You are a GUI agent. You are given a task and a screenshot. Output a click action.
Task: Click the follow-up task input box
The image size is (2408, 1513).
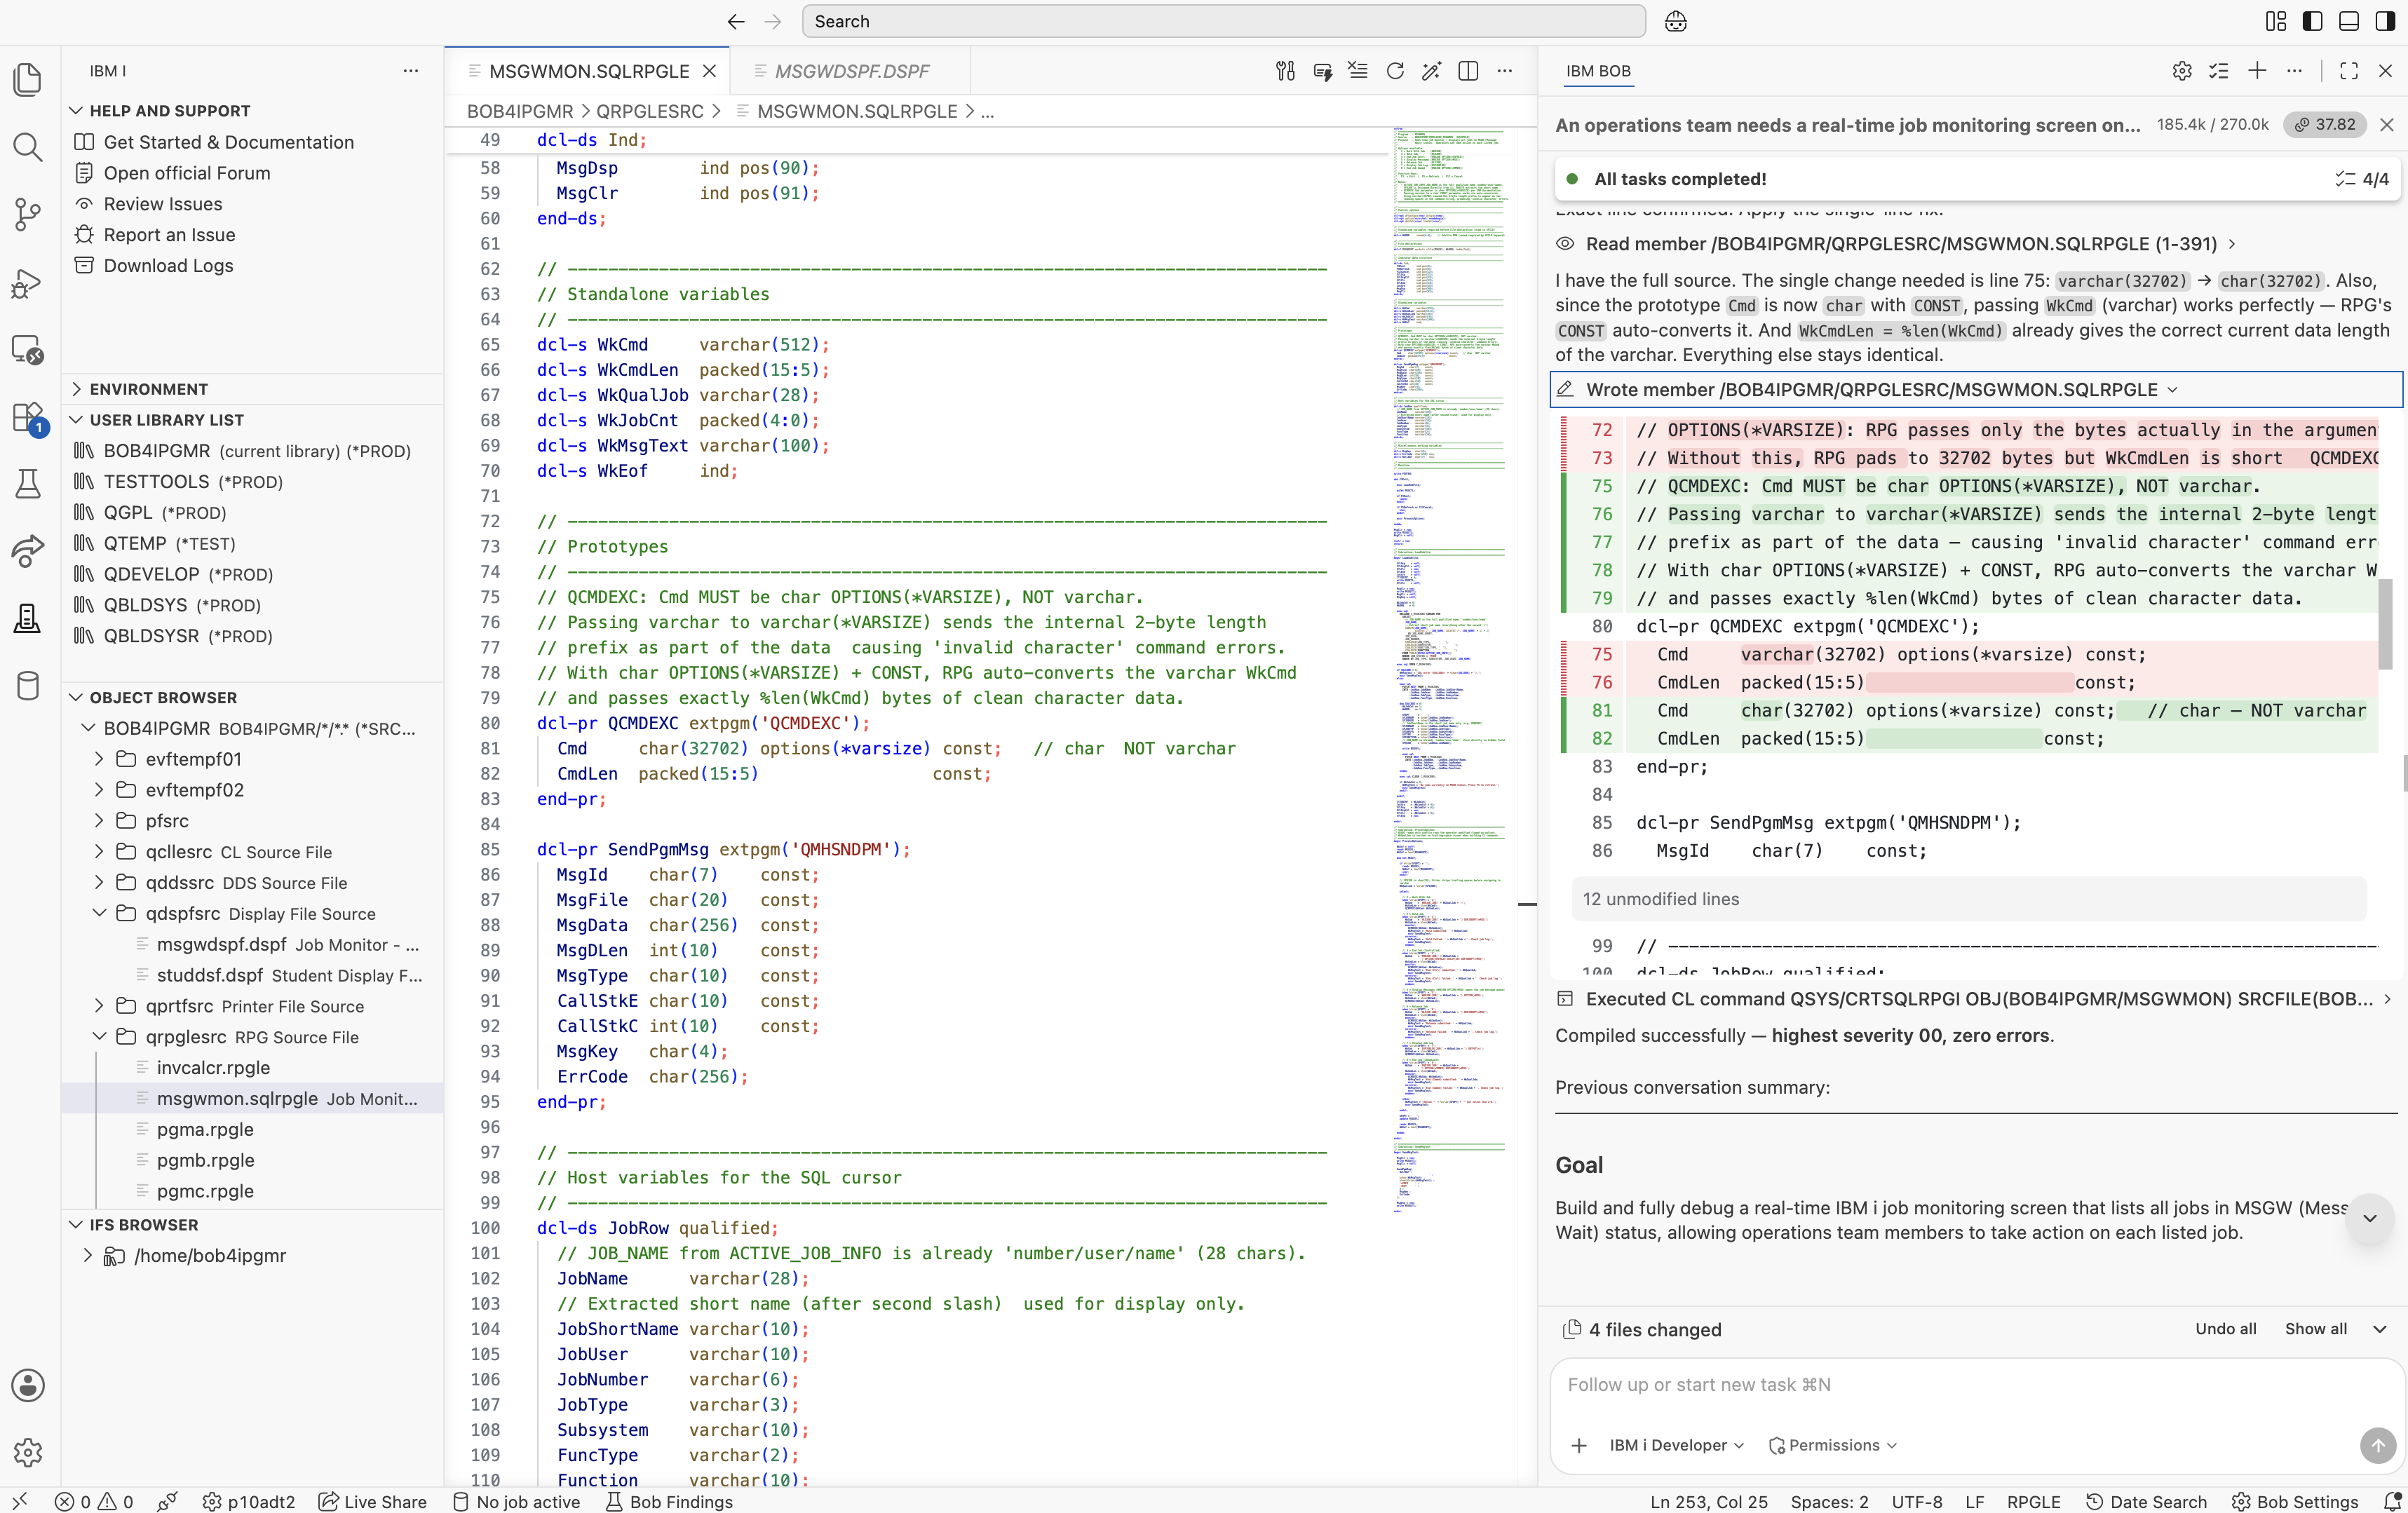tap(1975, 1385)
